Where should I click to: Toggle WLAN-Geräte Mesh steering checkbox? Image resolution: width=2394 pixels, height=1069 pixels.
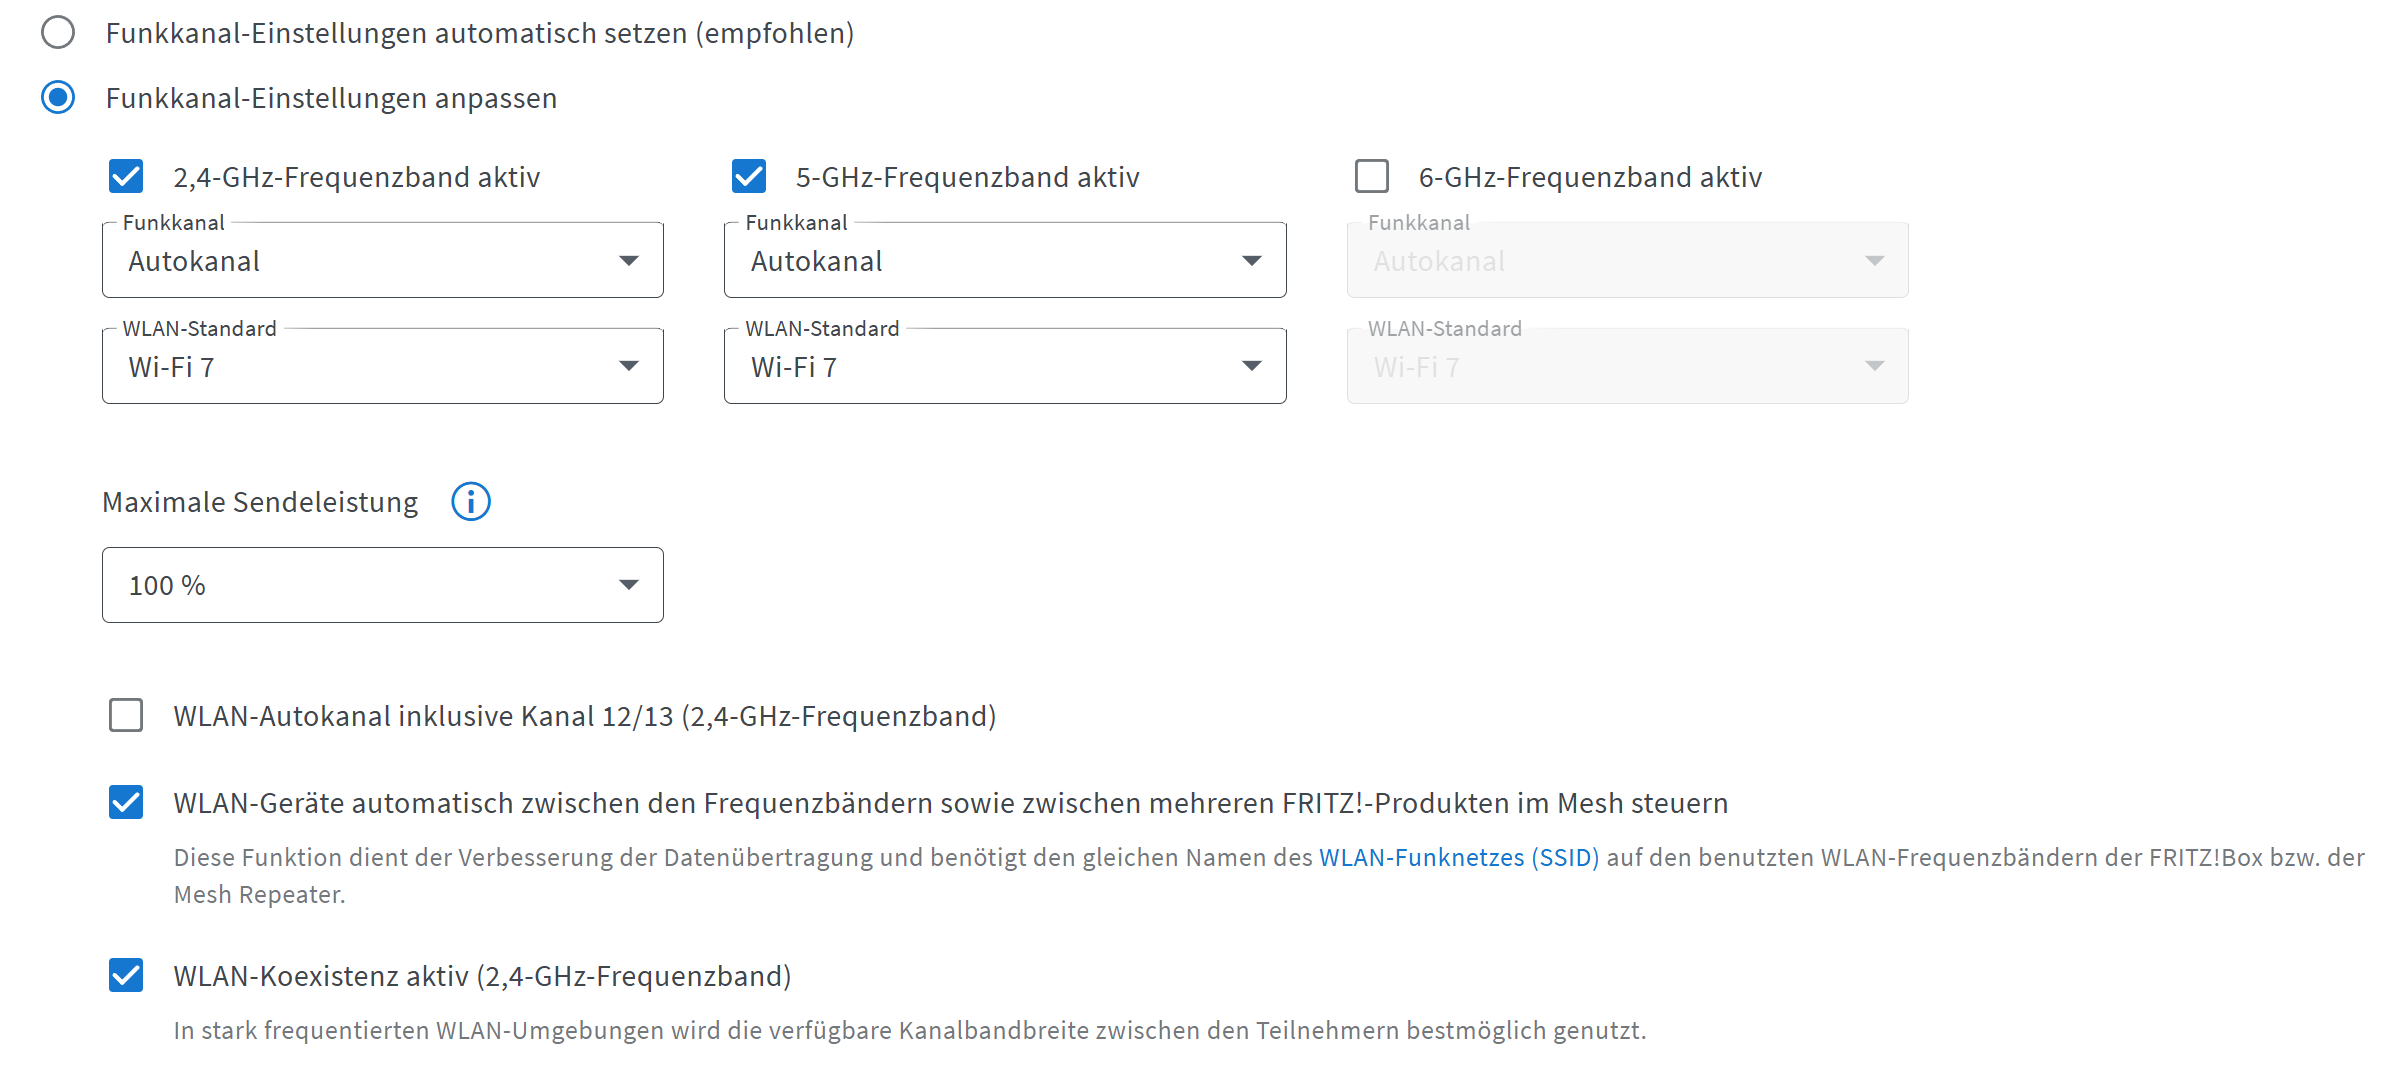point(126,803)
